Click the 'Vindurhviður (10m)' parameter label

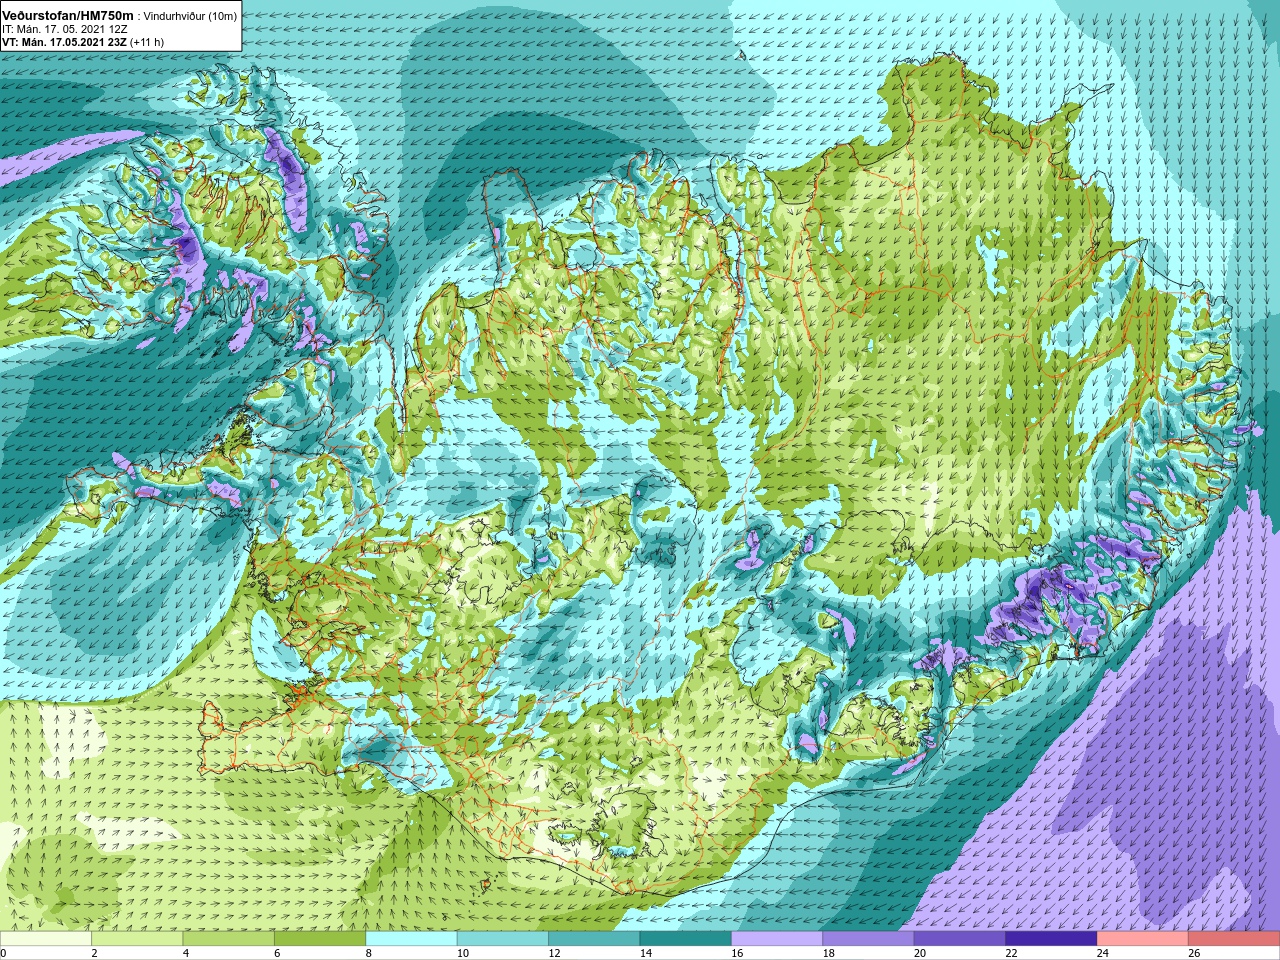(191, 17)
